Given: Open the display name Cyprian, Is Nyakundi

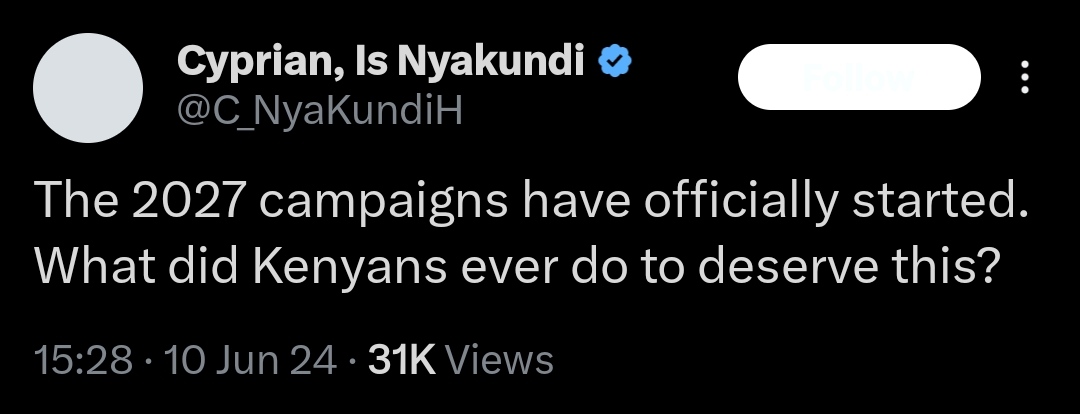Looking at the screenshot, I should click(381, 61).
